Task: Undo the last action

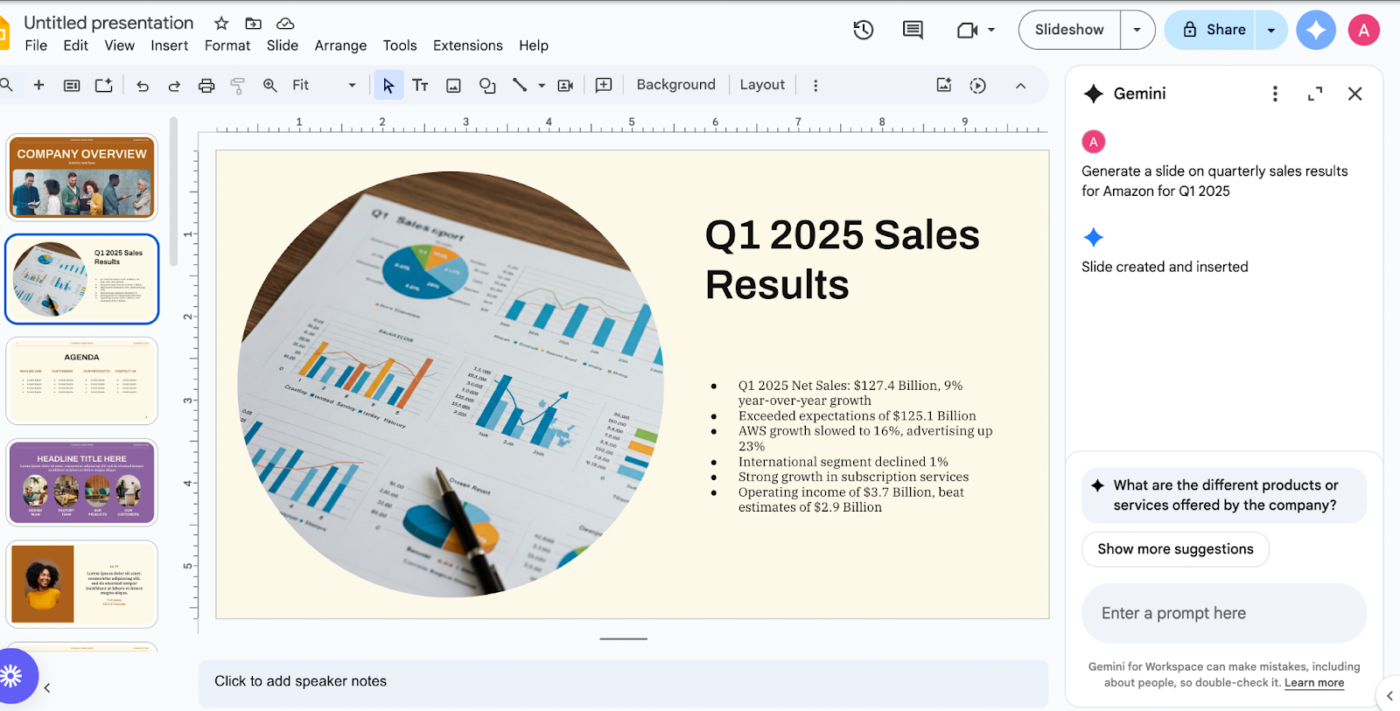Action: click(142, 85)
